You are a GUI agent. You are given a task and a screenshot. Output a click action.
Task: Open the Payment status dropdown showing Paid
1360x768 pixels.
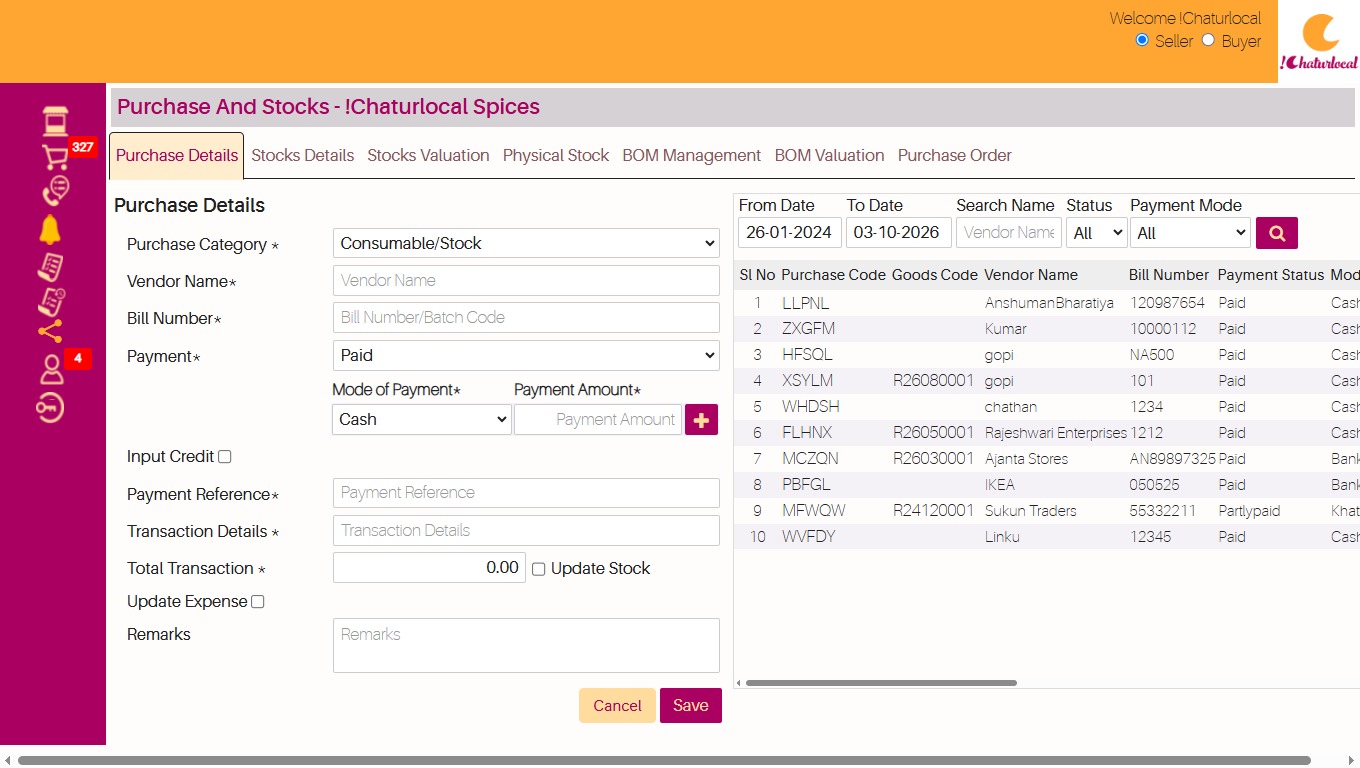click(526, 355)
